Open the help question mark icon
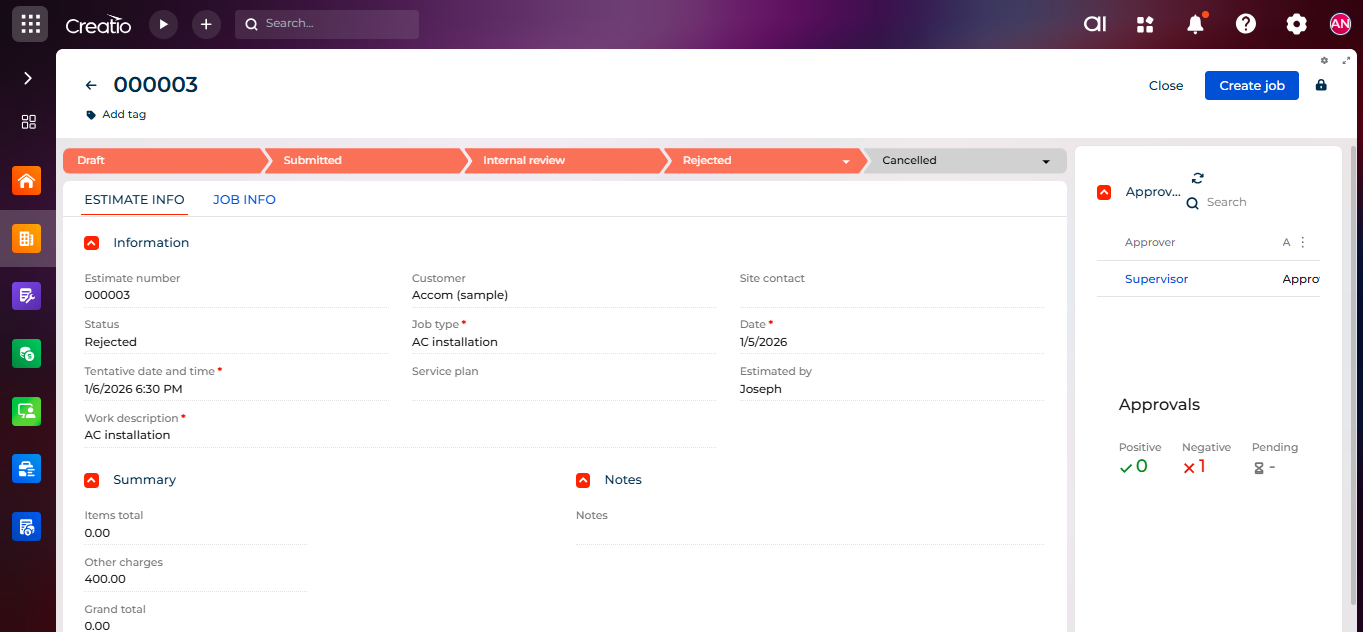This screenshot has width=1363, height=632. (x=1245, y=24)
